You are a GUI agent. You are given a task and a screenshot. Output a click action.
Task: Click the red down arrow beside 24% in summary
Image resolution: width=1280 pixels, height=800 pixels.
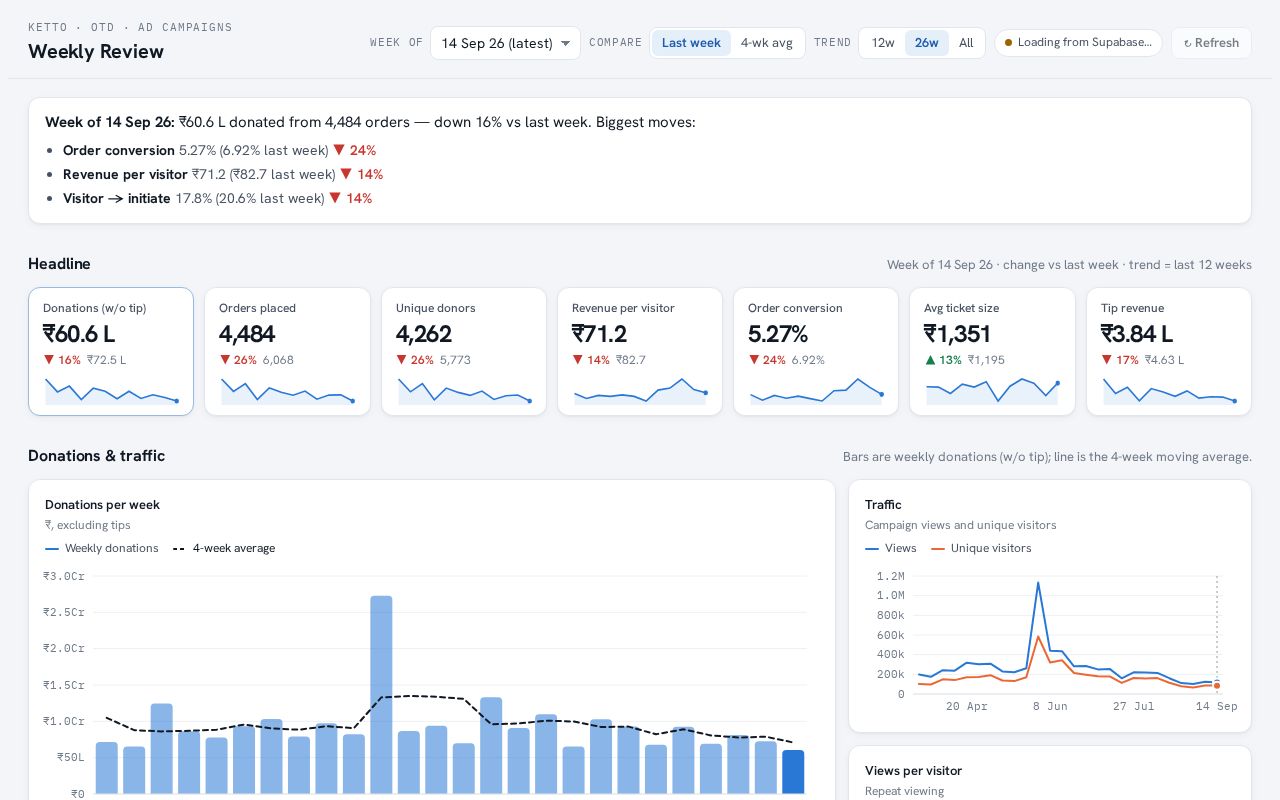point(339,150)
